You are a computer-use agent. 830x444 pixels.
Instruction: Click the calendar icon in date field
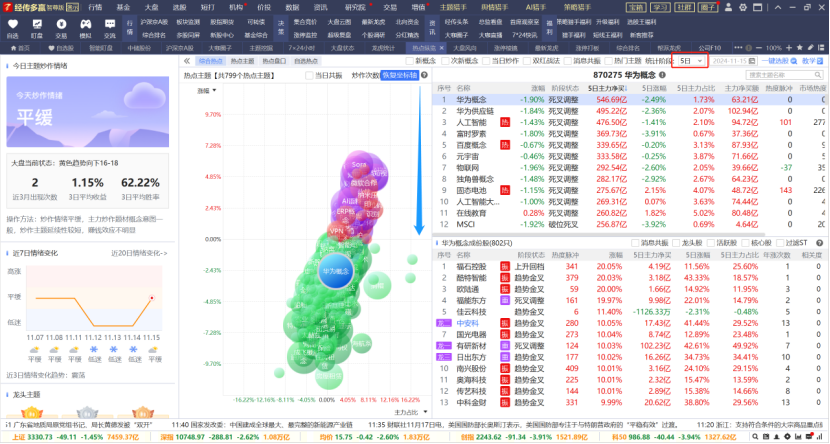pyautogui.click(x=752, y=61)
